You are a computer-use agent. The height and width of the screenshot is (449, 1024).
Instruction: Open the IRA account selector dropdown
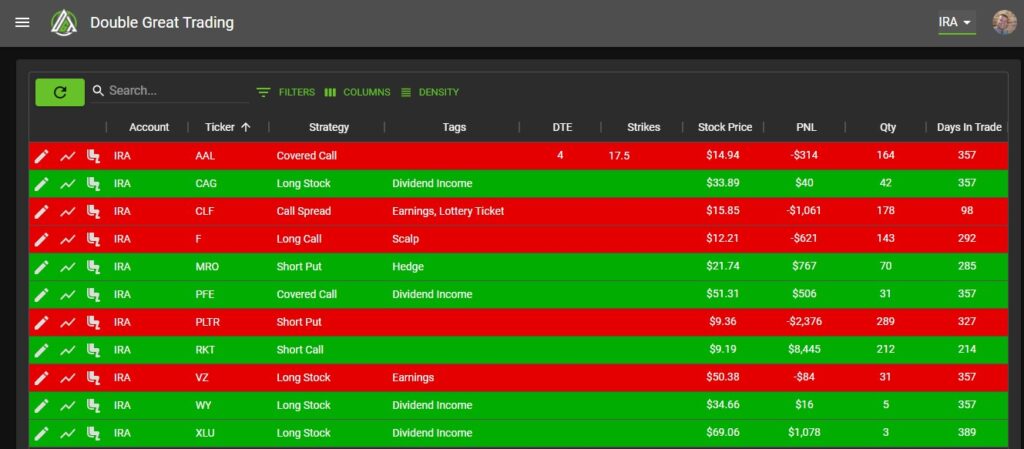[957, 22]
